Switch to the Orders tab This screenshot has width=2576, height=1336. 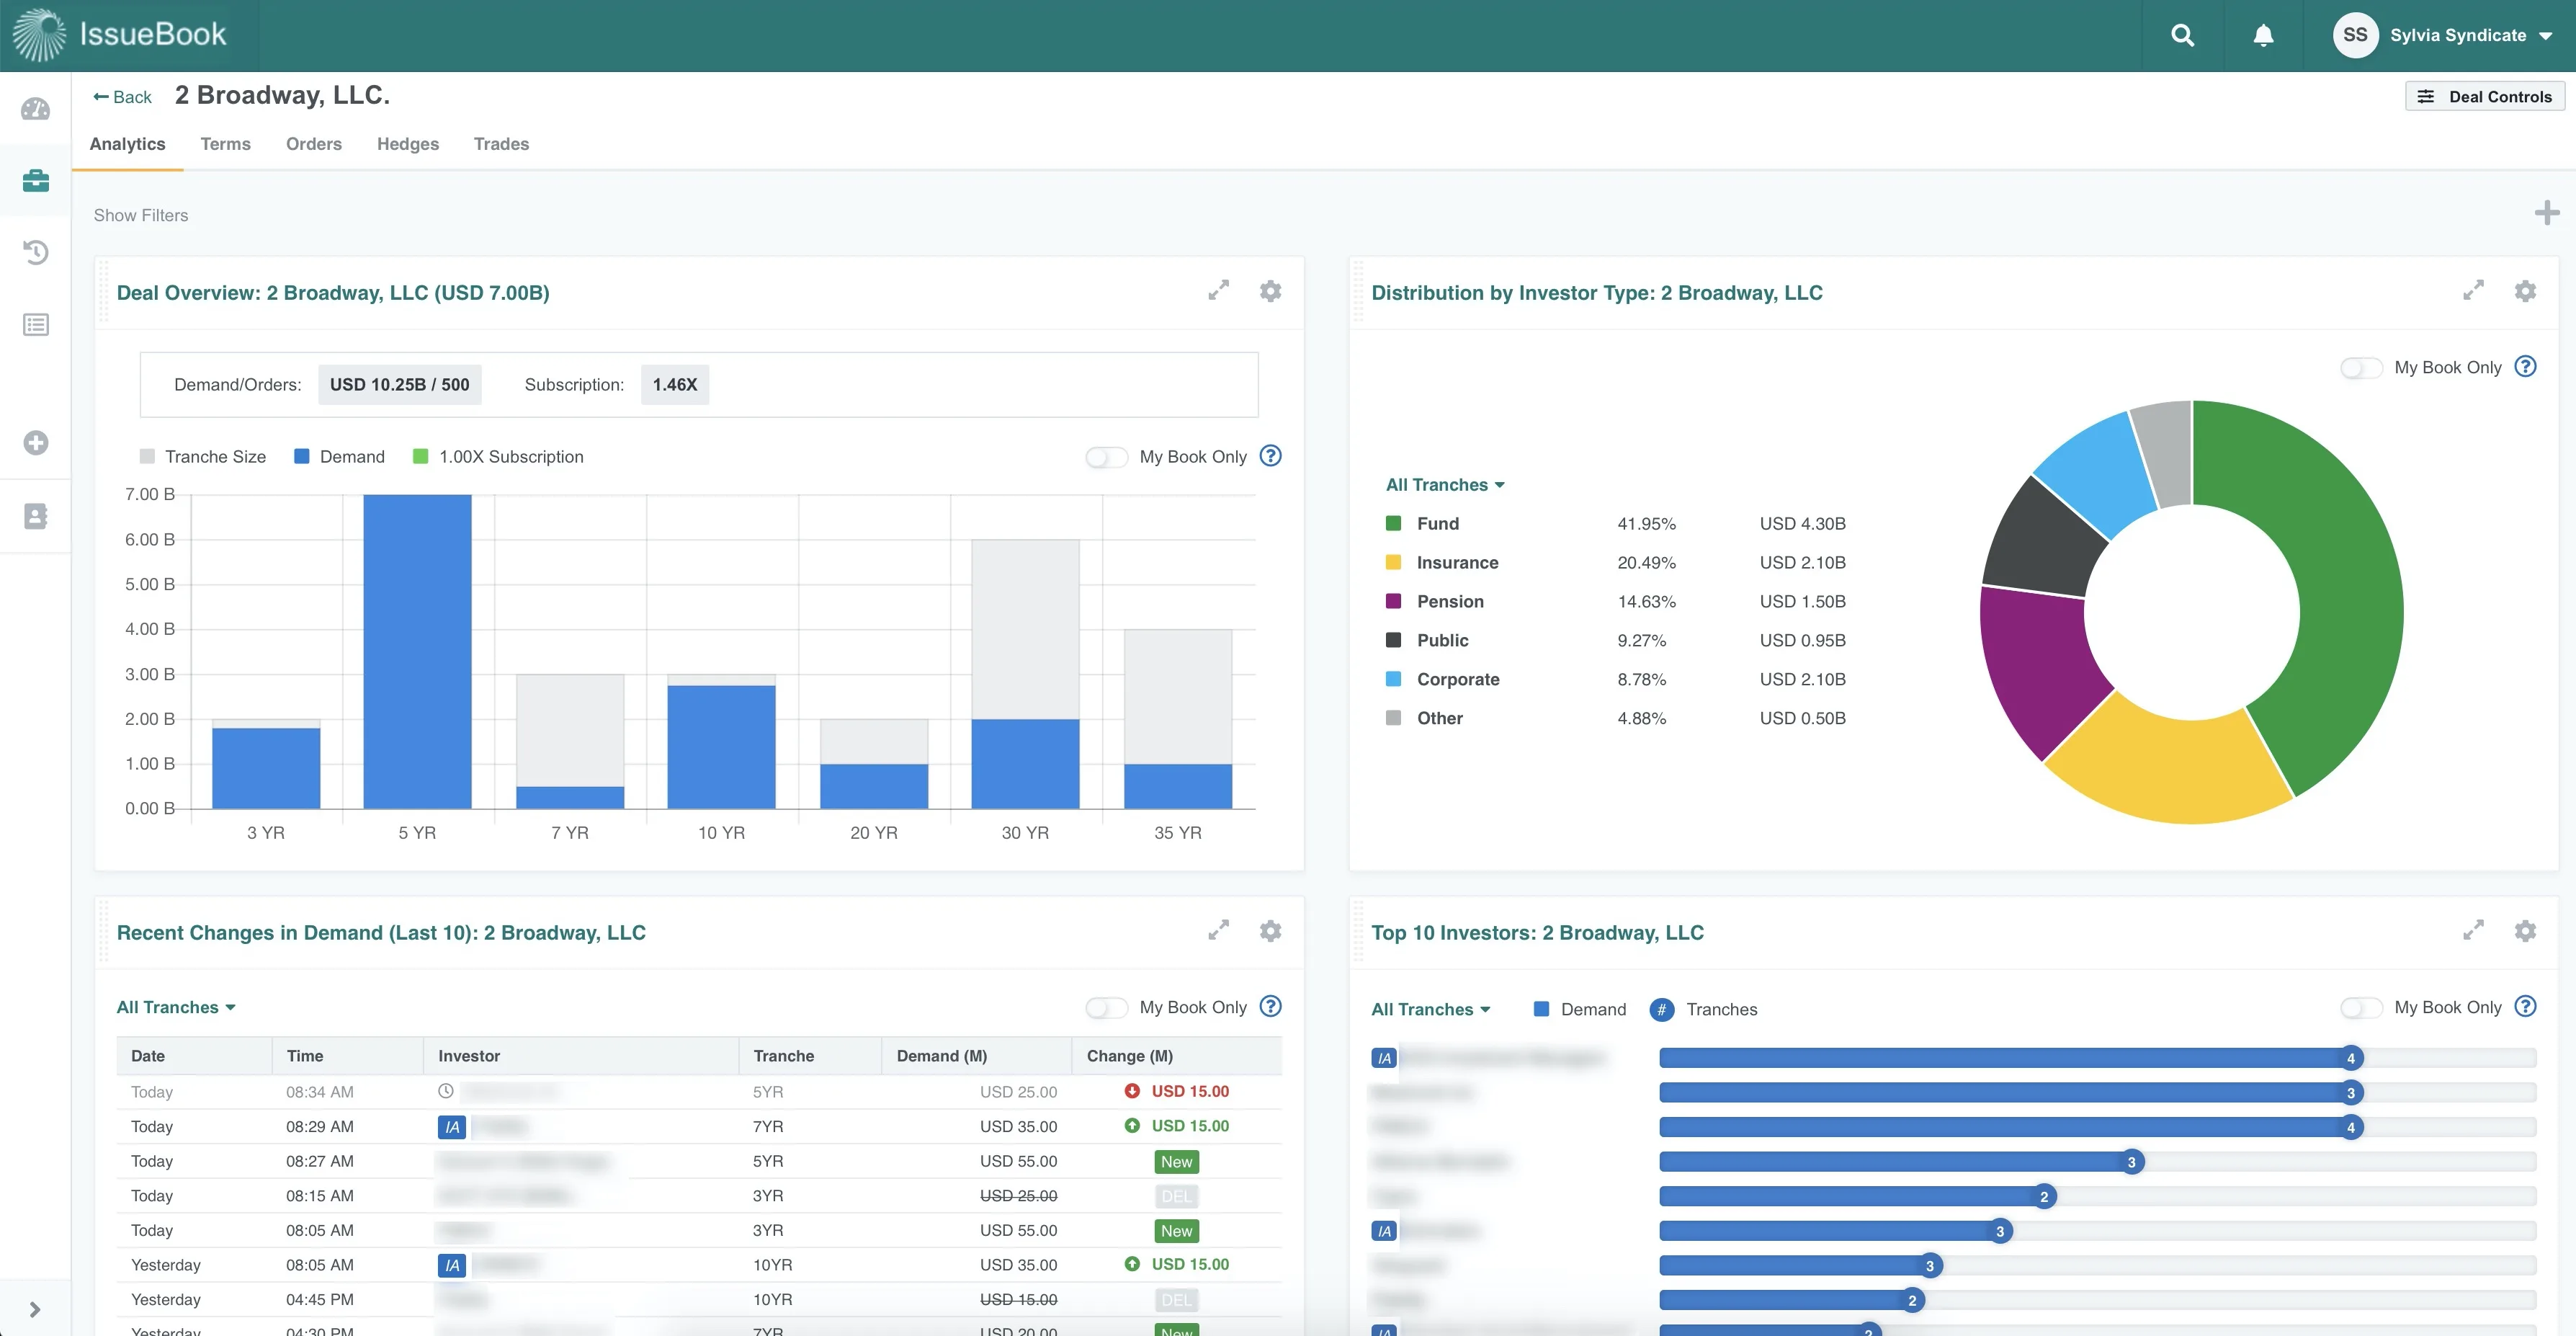(x=313, y=144)
